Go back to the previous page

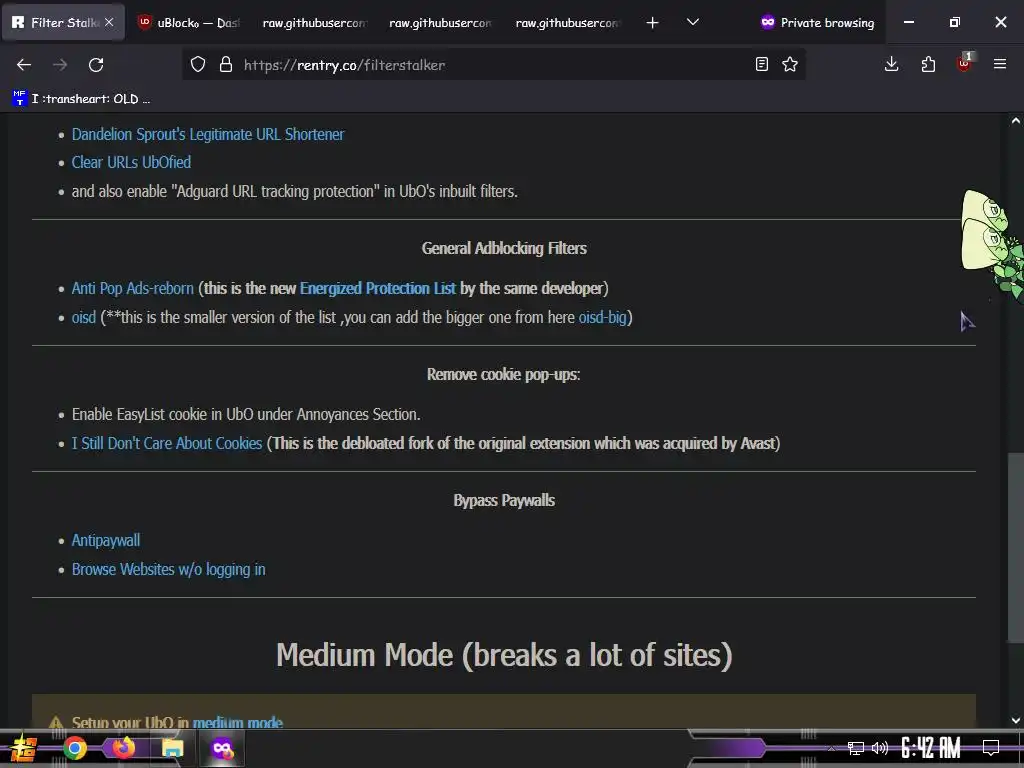click(x=24, y=65)
